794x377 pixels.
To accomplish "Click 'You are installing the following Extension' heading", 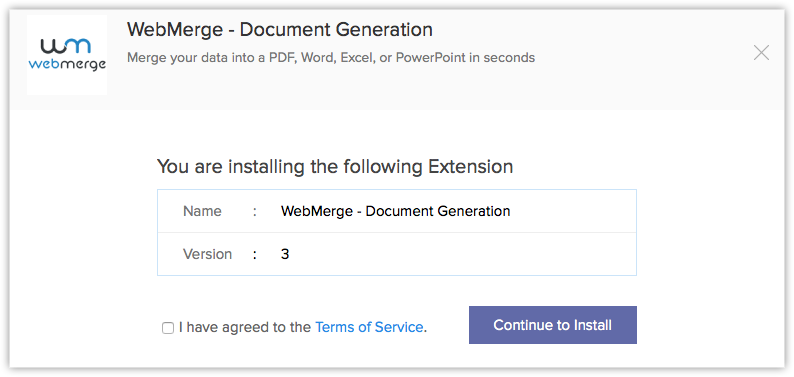I will 335,166.
